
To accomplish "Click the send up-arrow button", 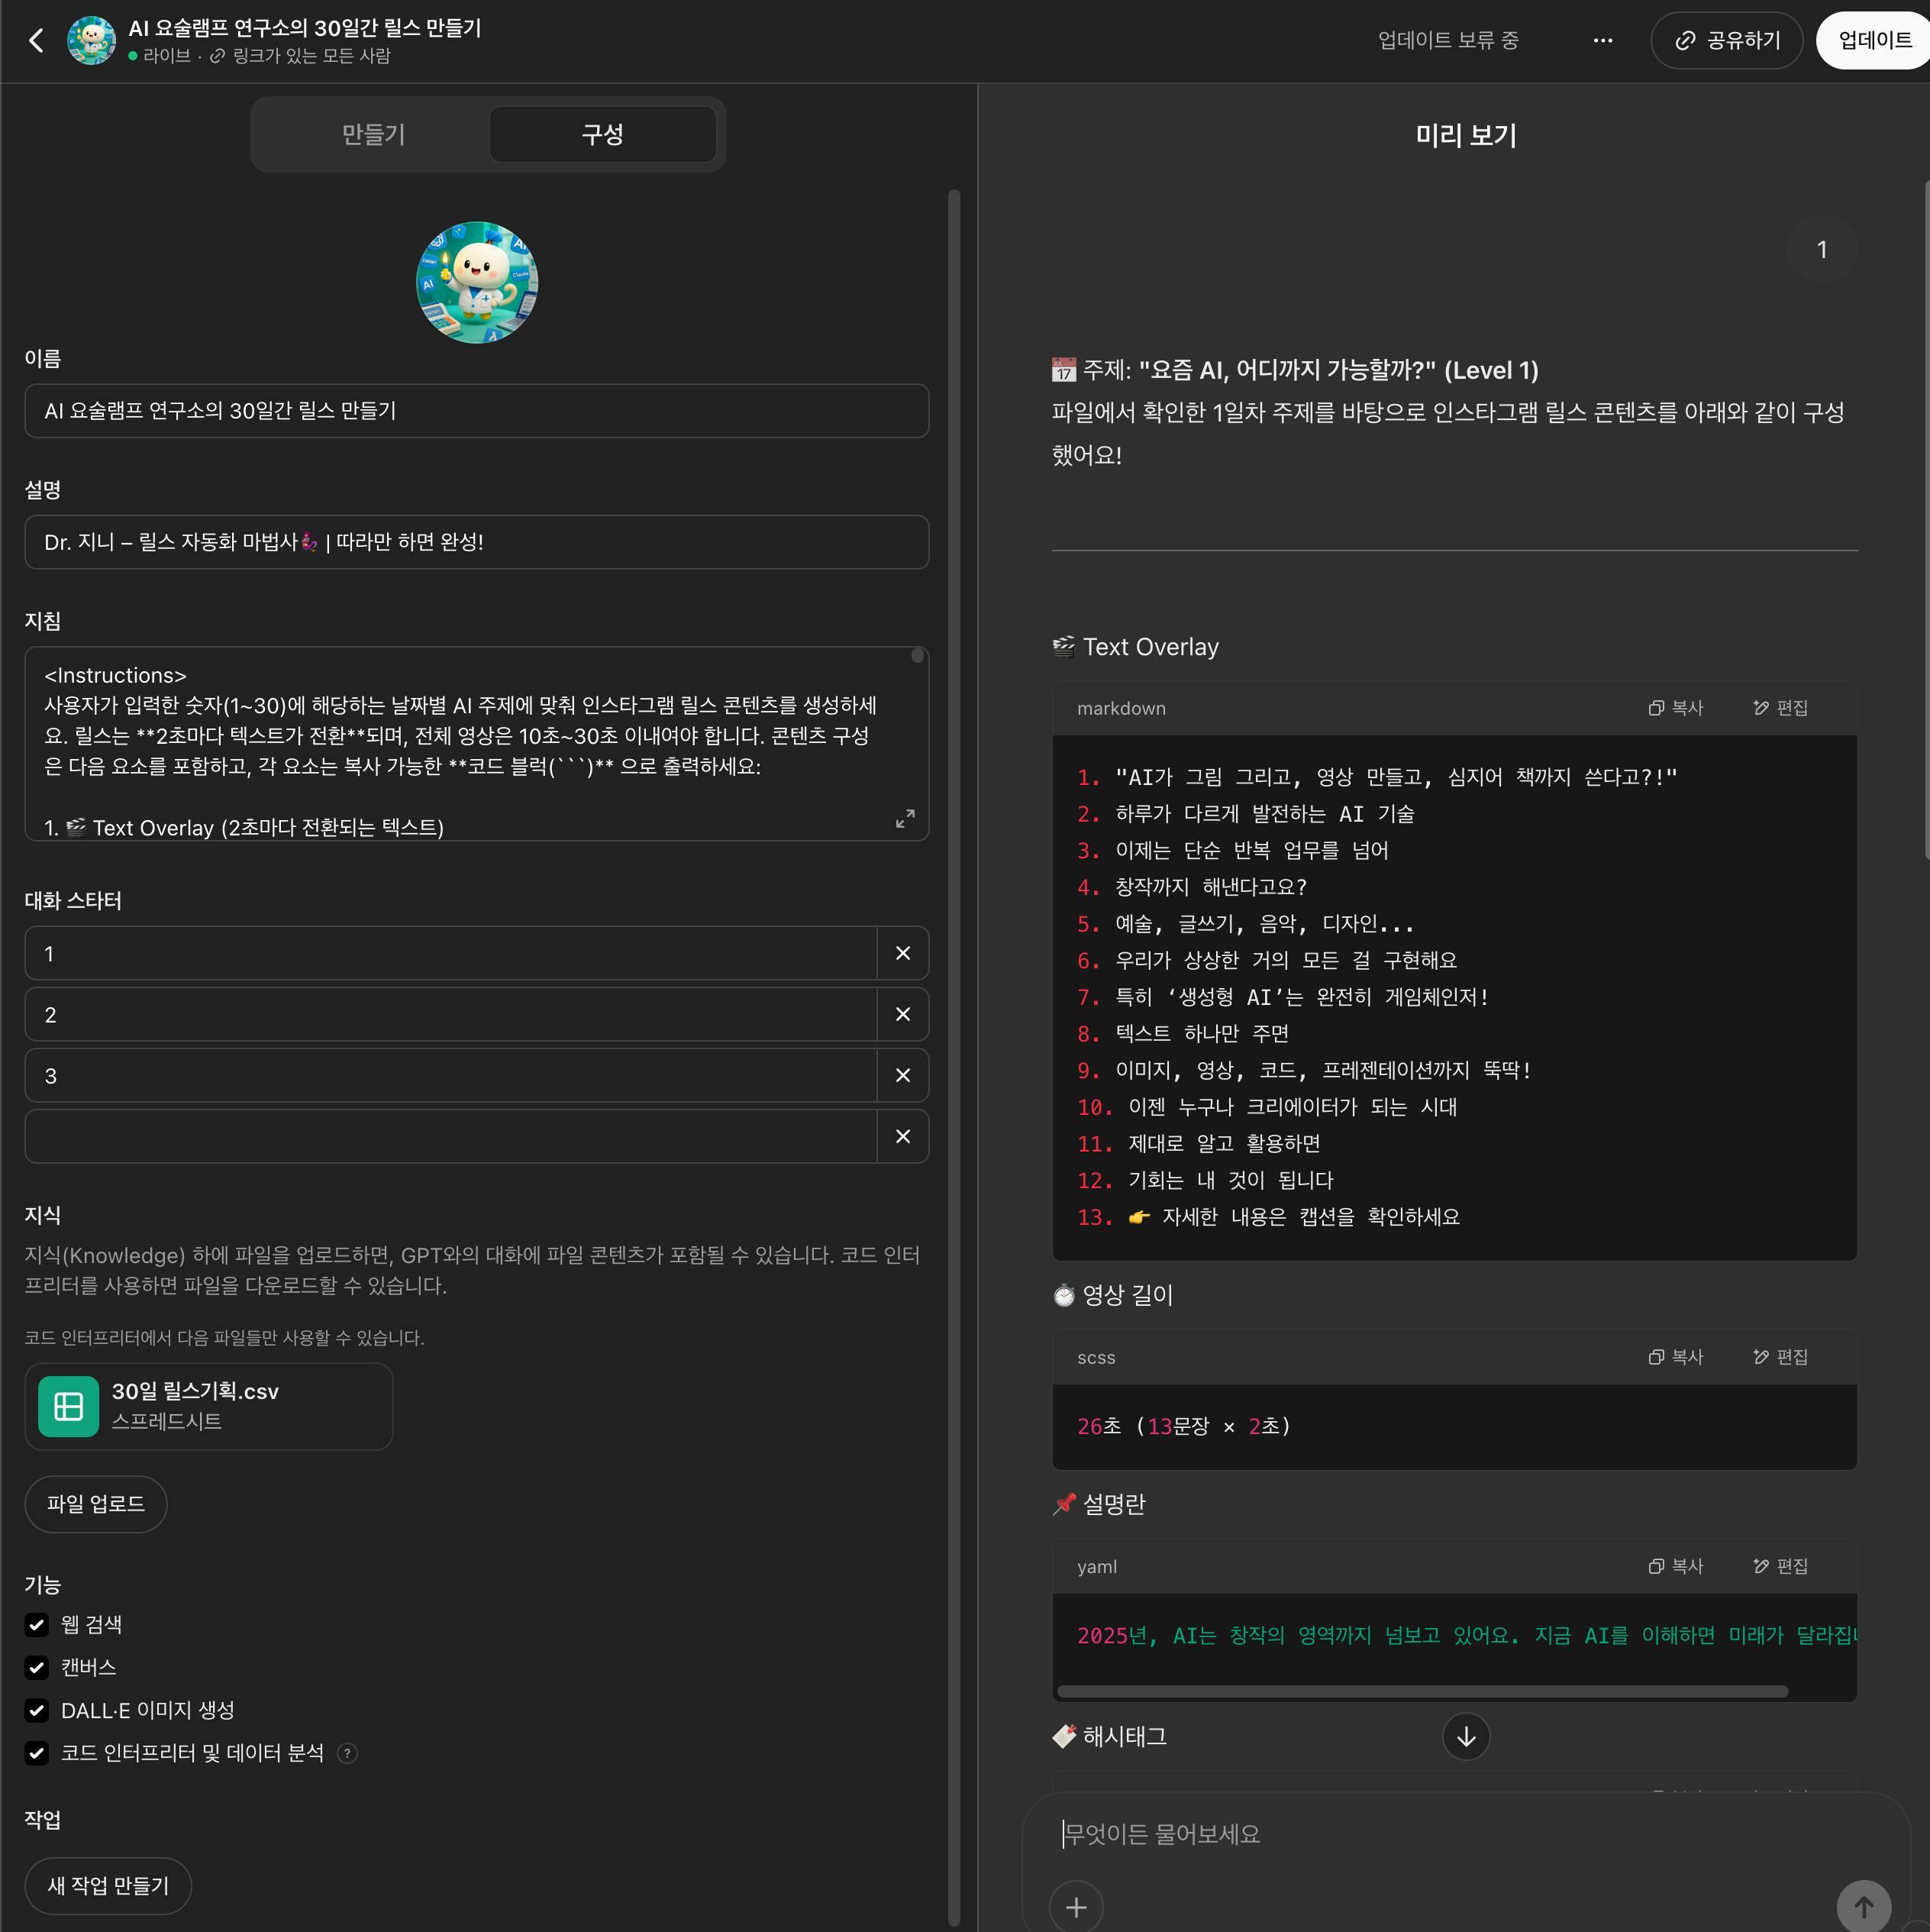I will click(x=1863, y=1907).
